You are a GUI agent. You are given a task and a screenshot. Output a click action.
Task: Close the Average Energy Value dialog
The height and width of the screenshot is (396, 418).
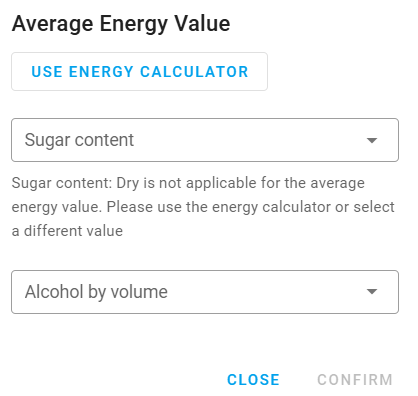coord(253,380)
